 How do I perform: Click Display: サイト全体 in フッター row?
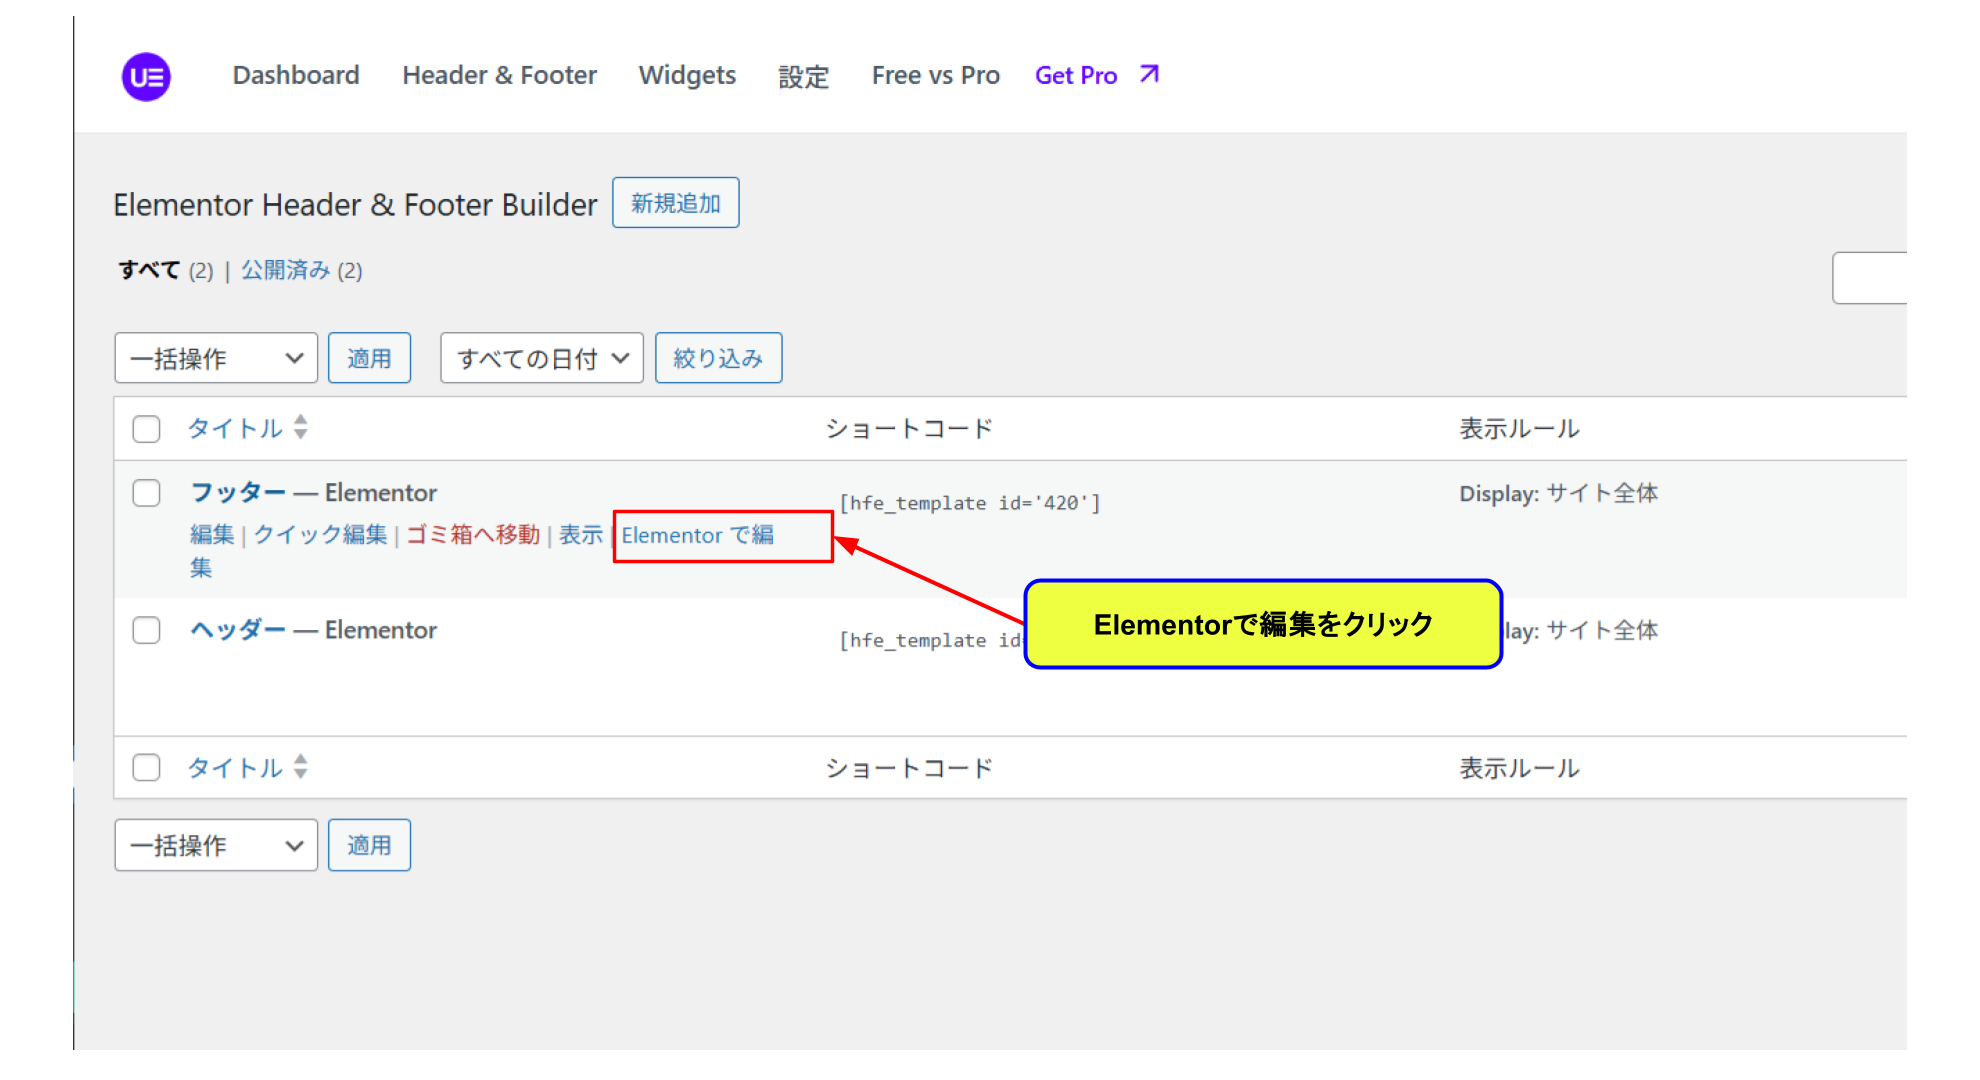click(x=1559, y=493)
